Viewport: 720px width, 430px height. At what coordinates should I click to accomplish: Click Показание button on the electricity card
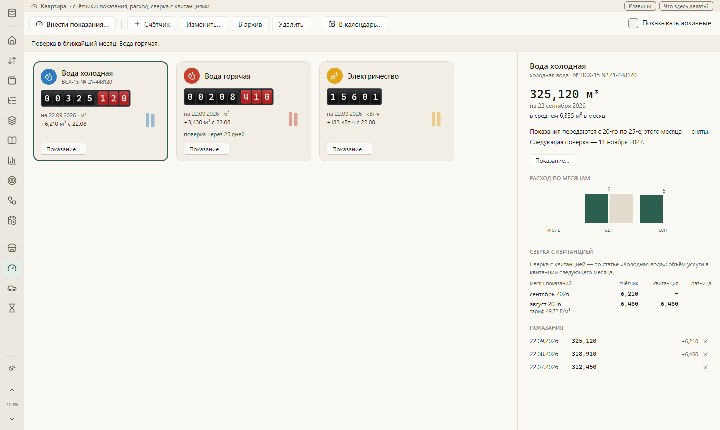tap(349, 149)
